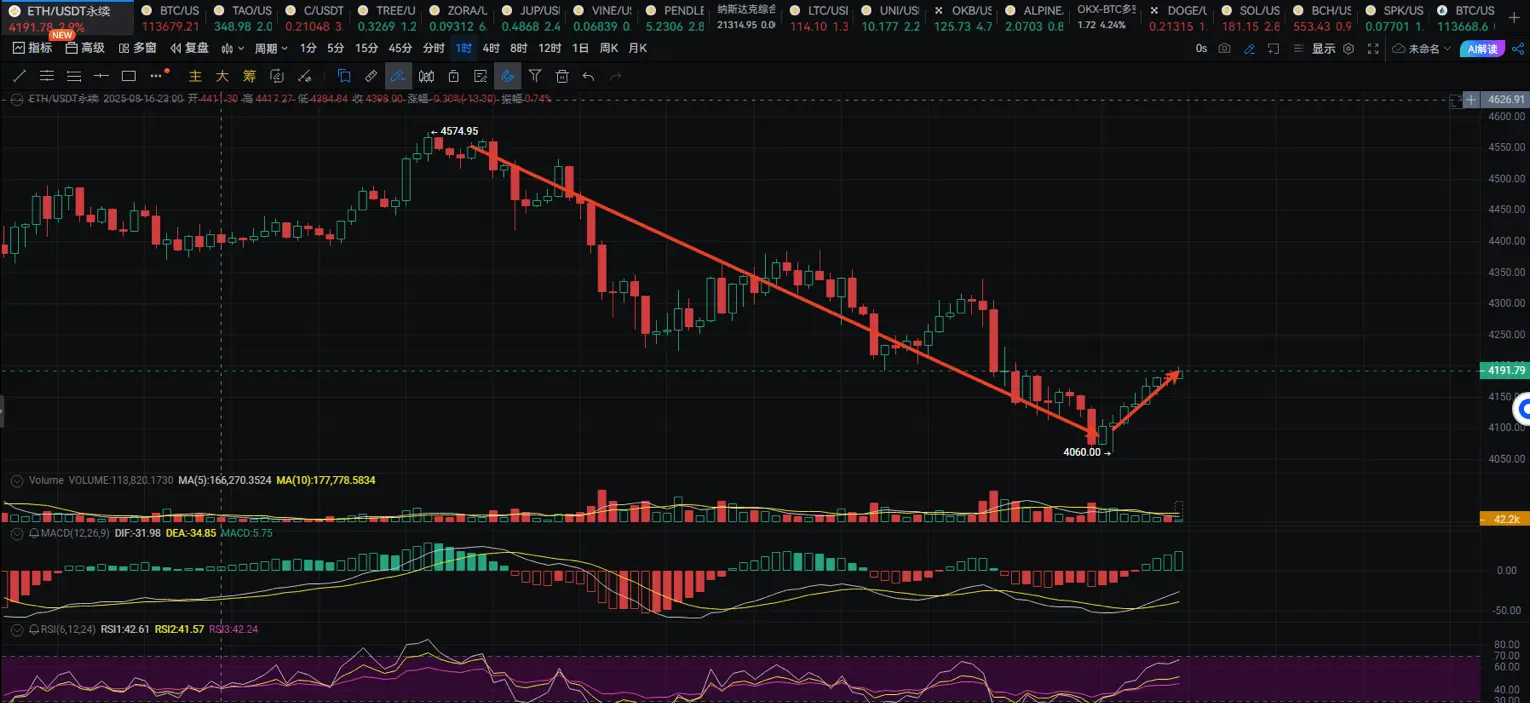Open the 多窗 multi-window button
Image resolution: width=1530 pixels, height=703 pixels.
point(137,48)
